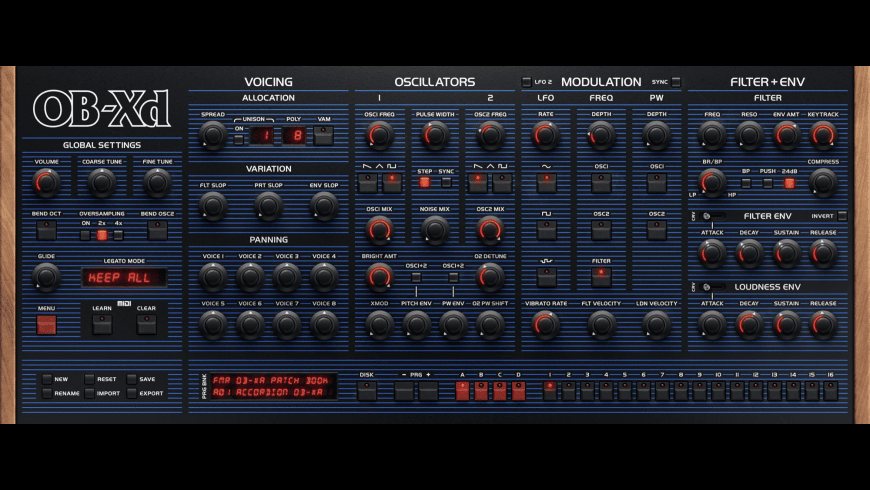Toggle the VAM allocation switch

coord(324,135)
